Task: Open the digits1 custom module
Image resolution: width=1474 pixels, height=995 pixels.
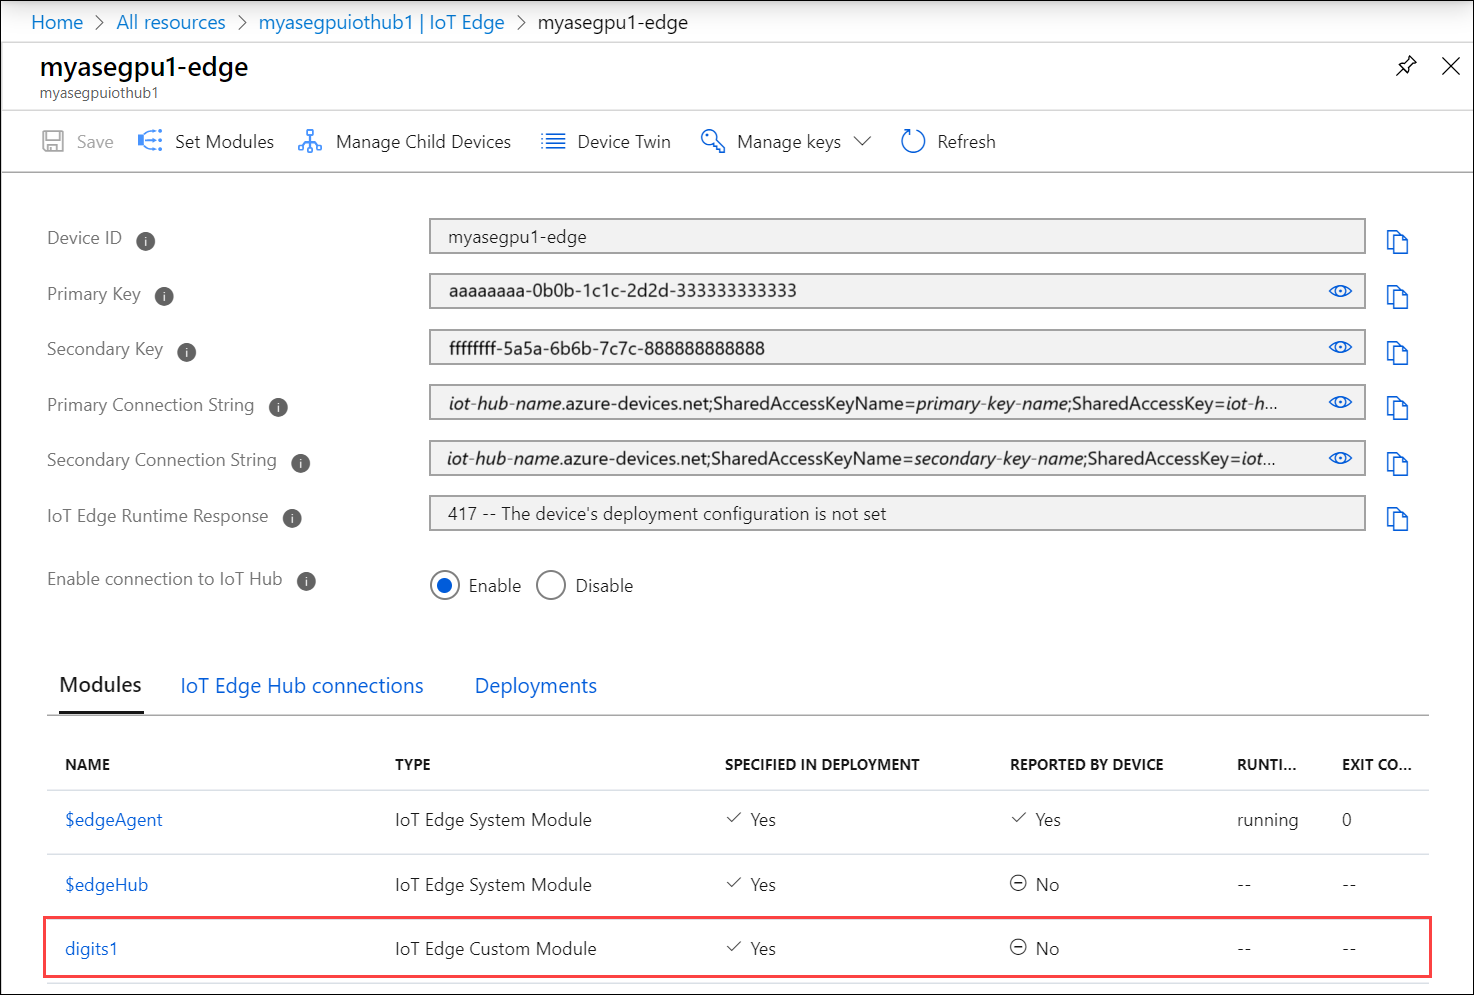Action: coord(91,948)
